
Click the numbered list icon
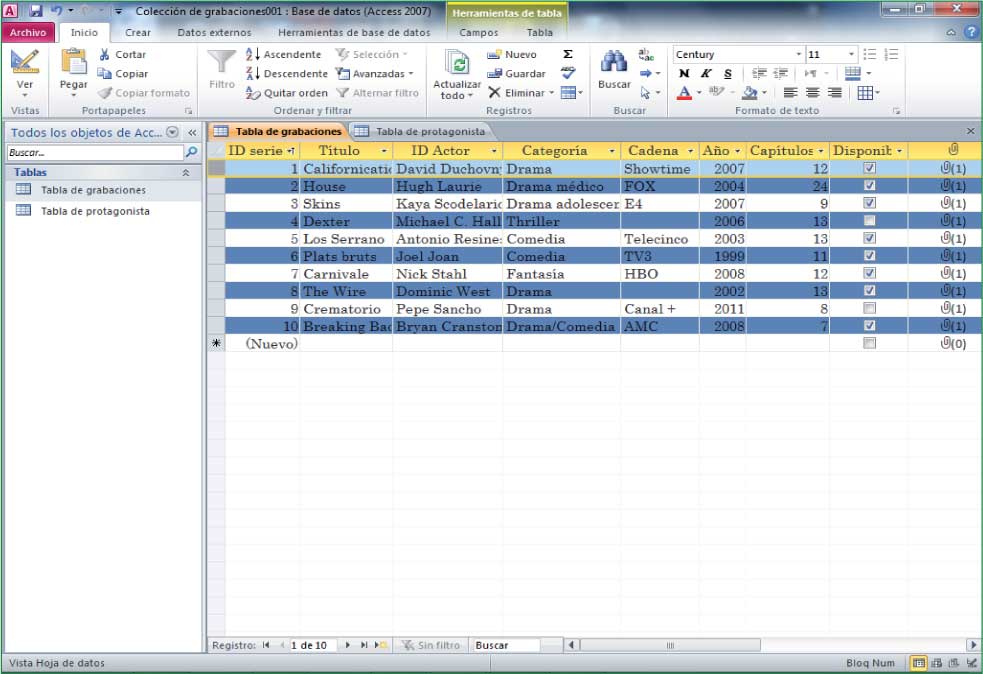(x=891, y=55)
